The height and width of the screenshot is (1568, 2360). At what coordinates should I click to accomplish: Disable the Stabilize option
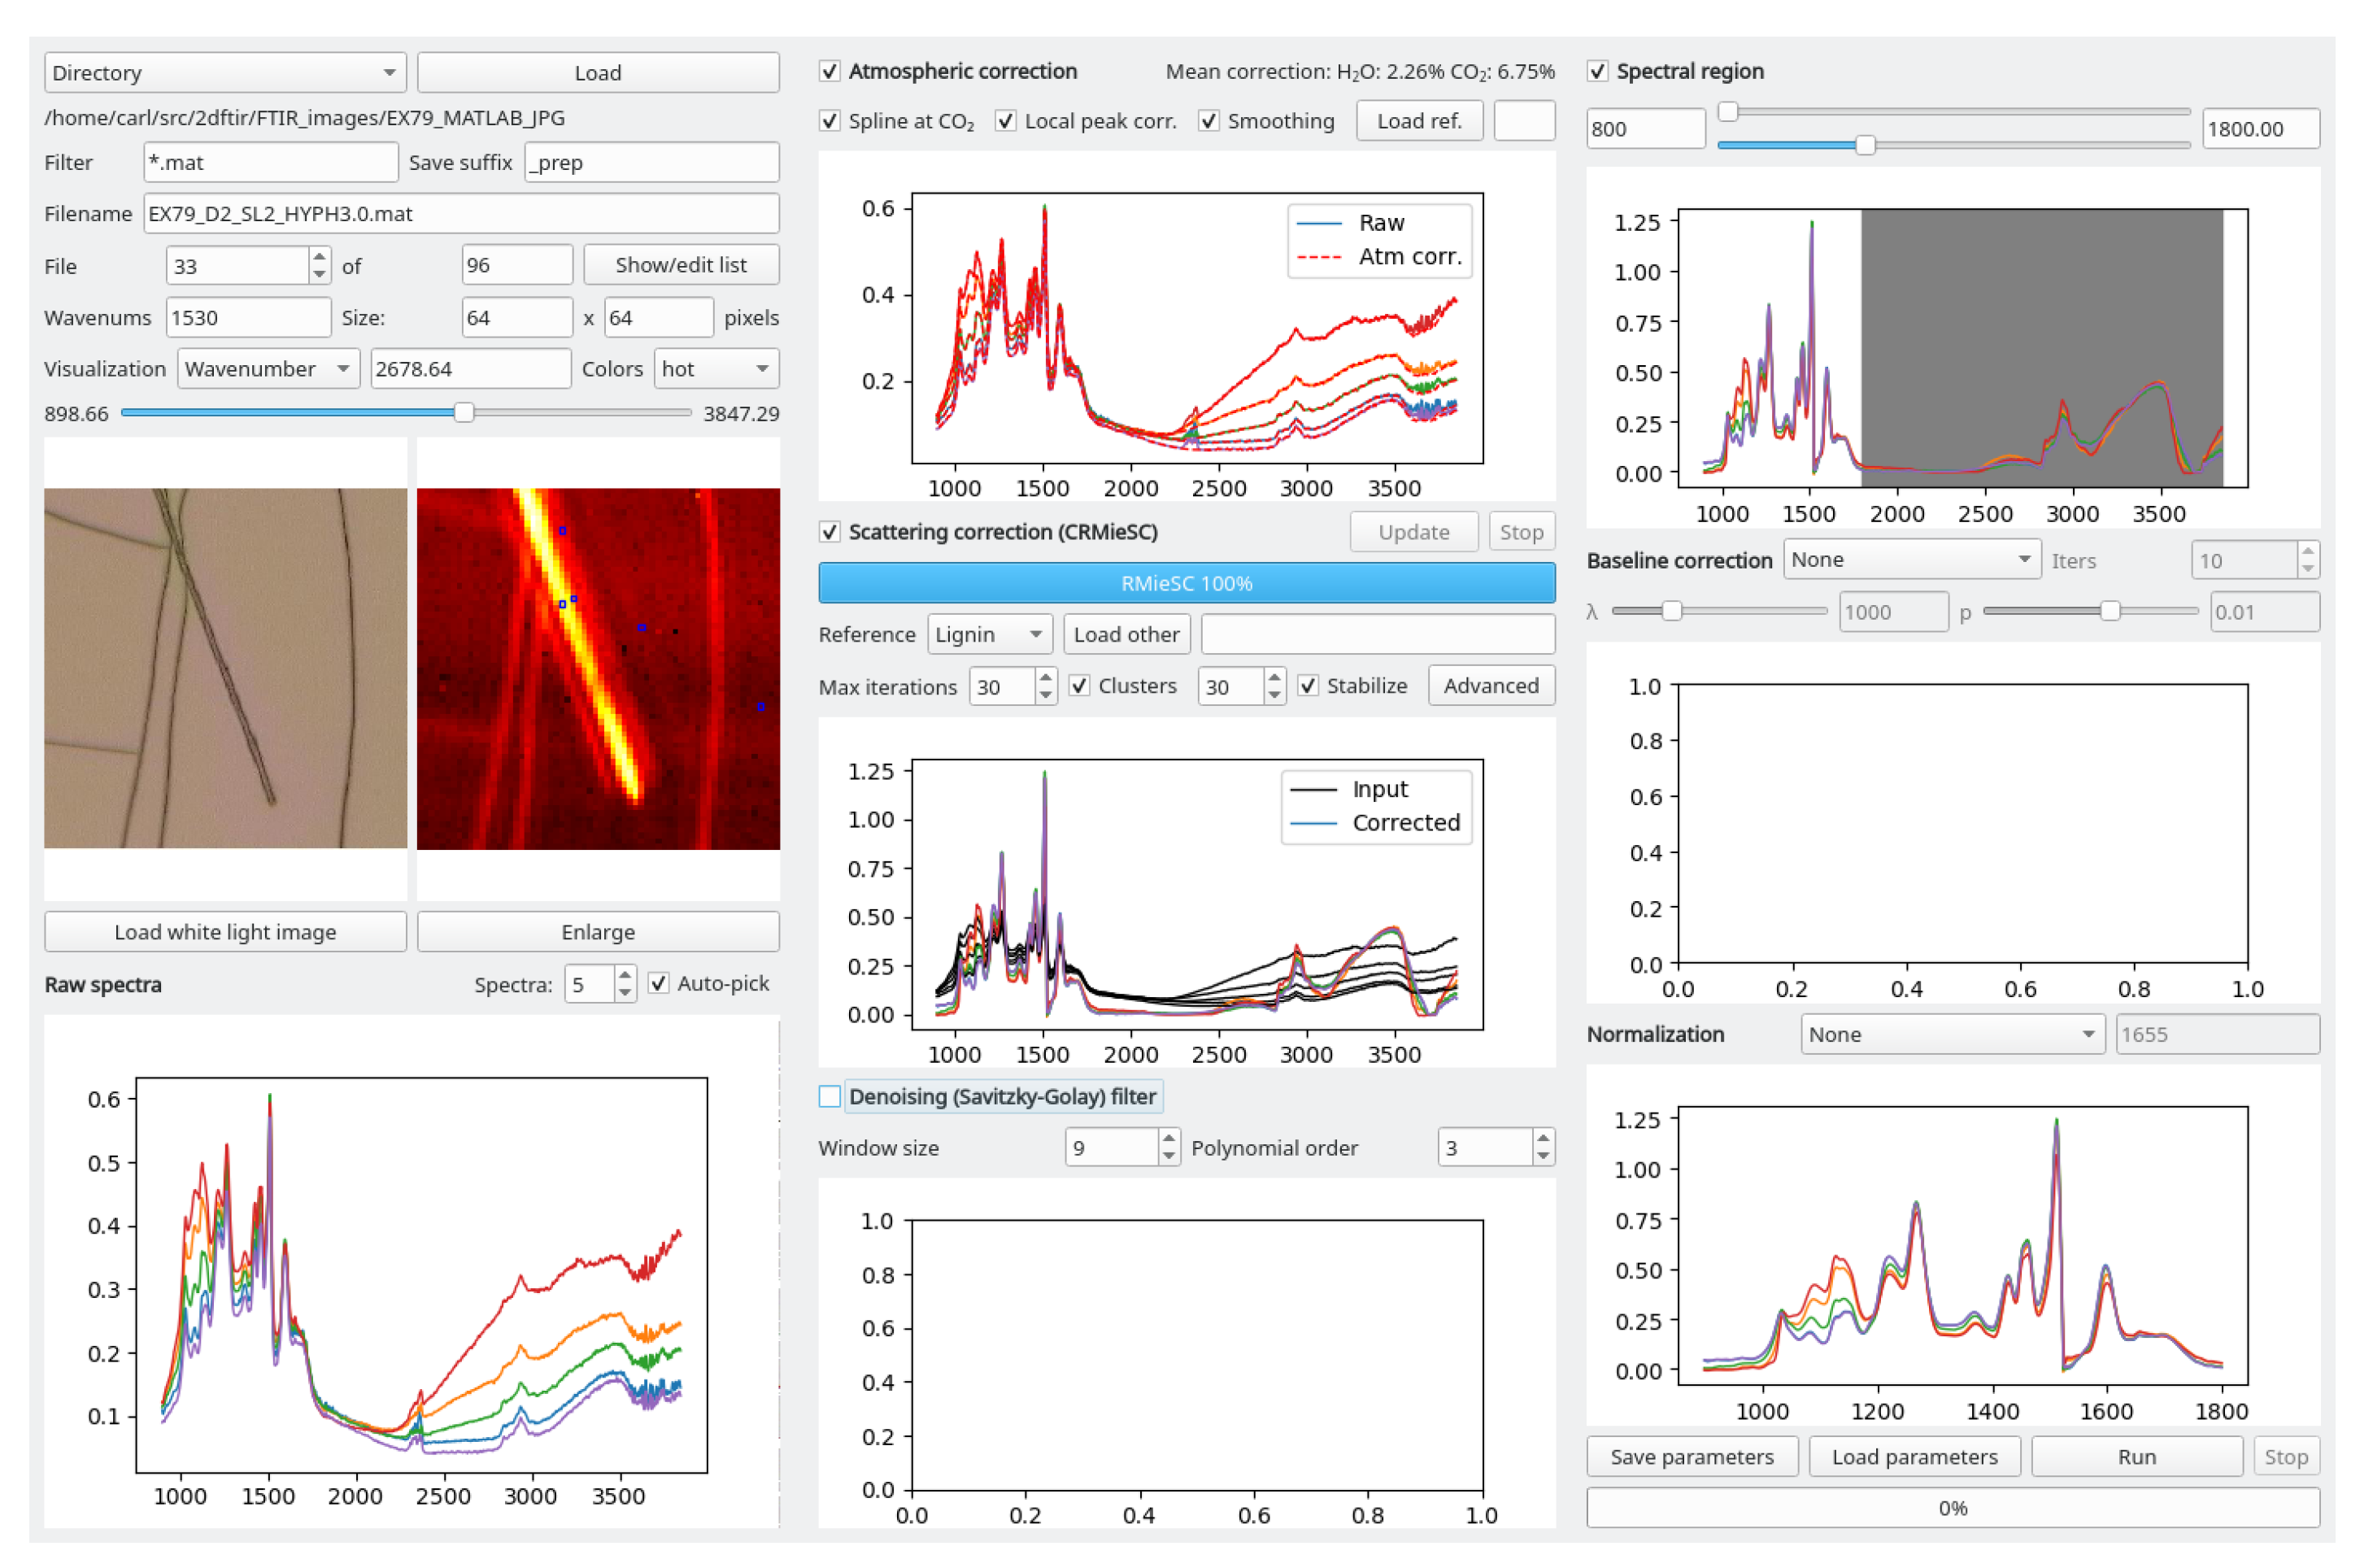1308,686
